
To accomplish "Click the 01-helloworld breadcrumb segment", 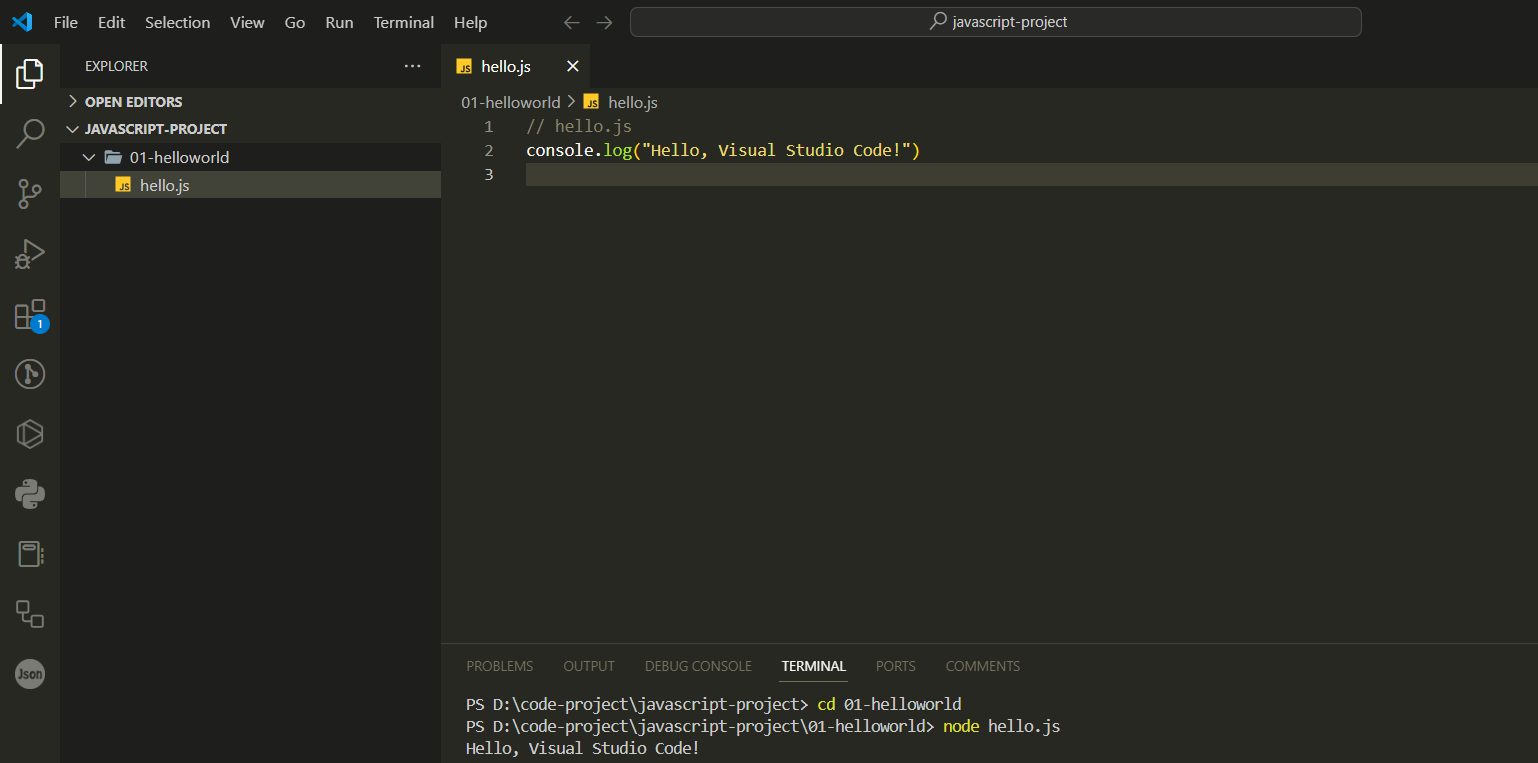I will click(x=511, y=102).
